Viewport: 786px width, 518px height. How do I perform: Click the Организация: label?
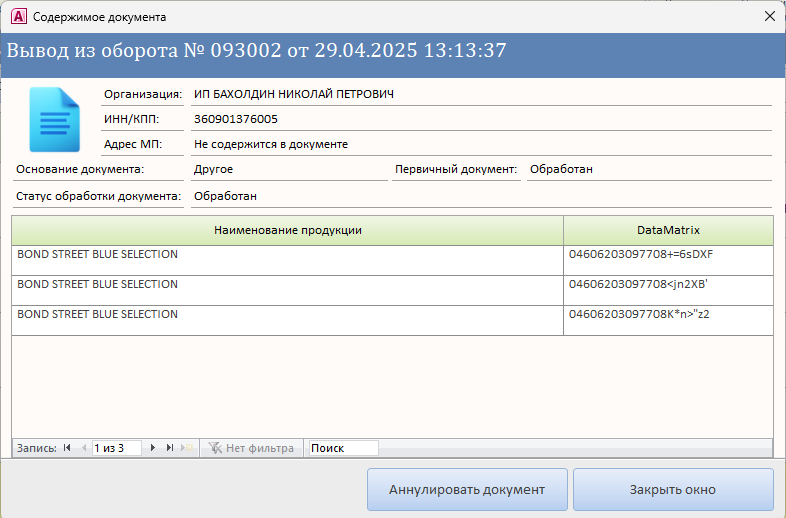coord(143,94)
